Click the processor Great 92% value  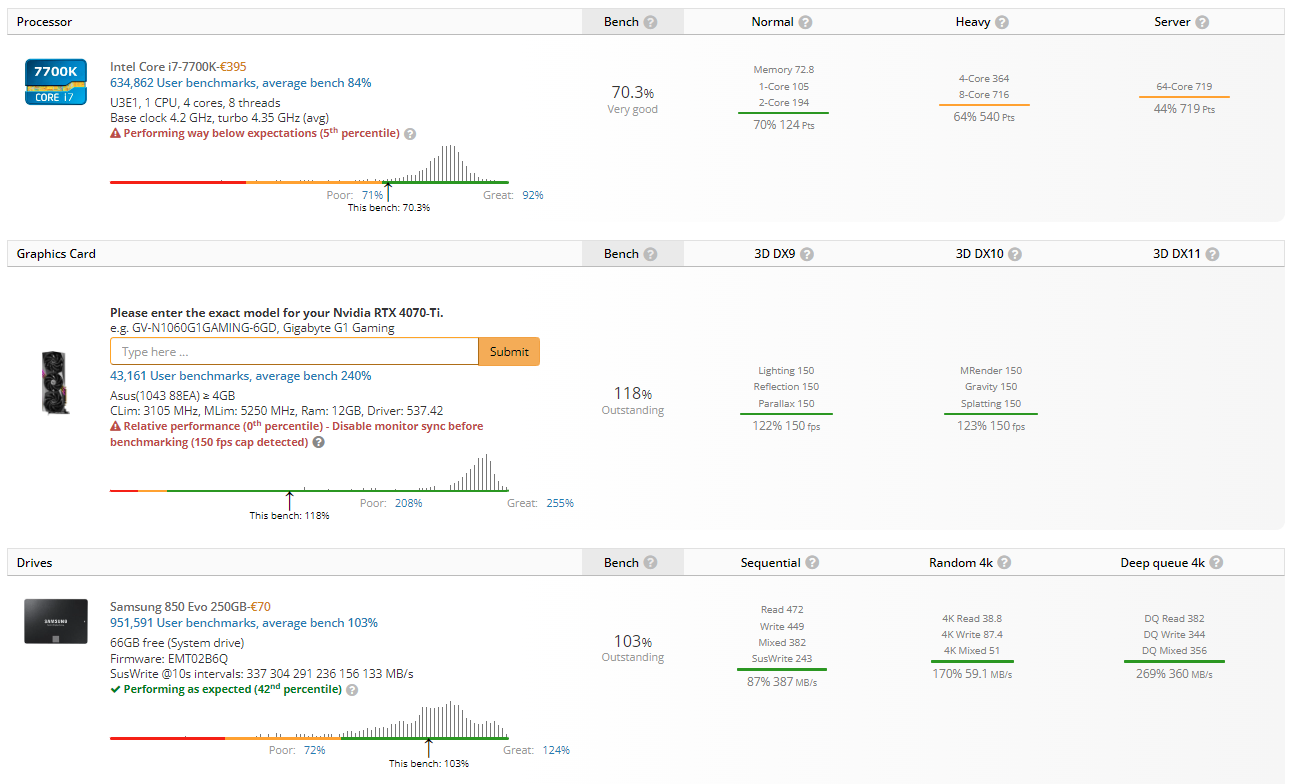(532, 195)
